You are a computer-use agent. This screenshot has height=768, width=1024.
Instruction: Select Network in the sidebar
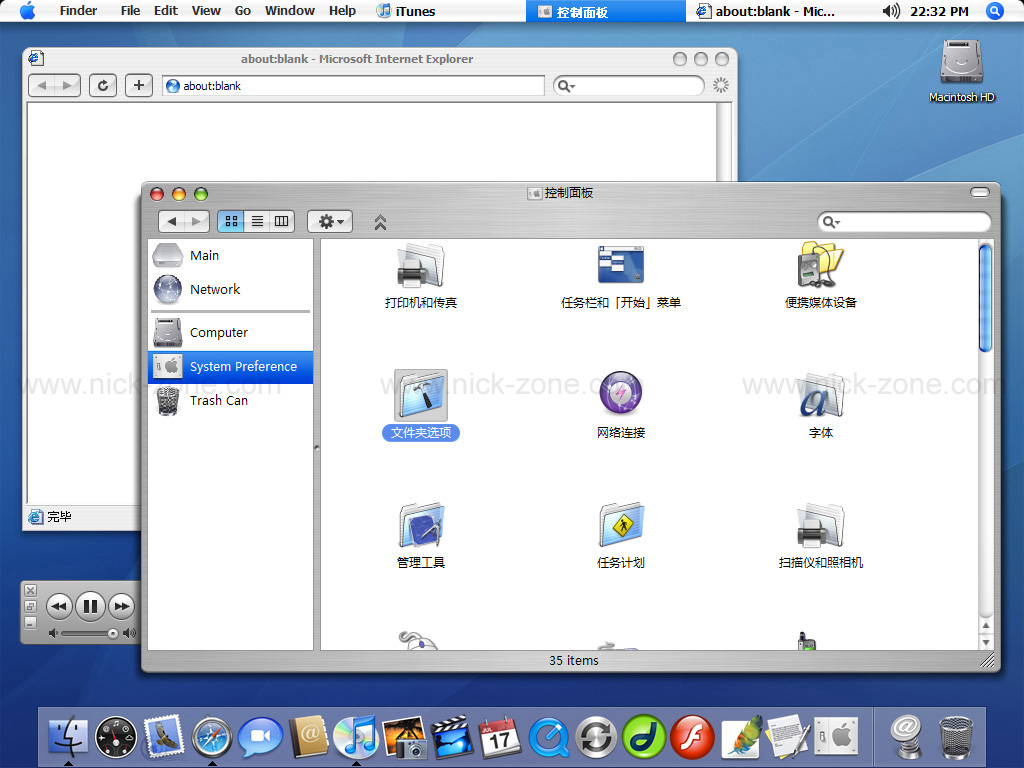[231, 289]
